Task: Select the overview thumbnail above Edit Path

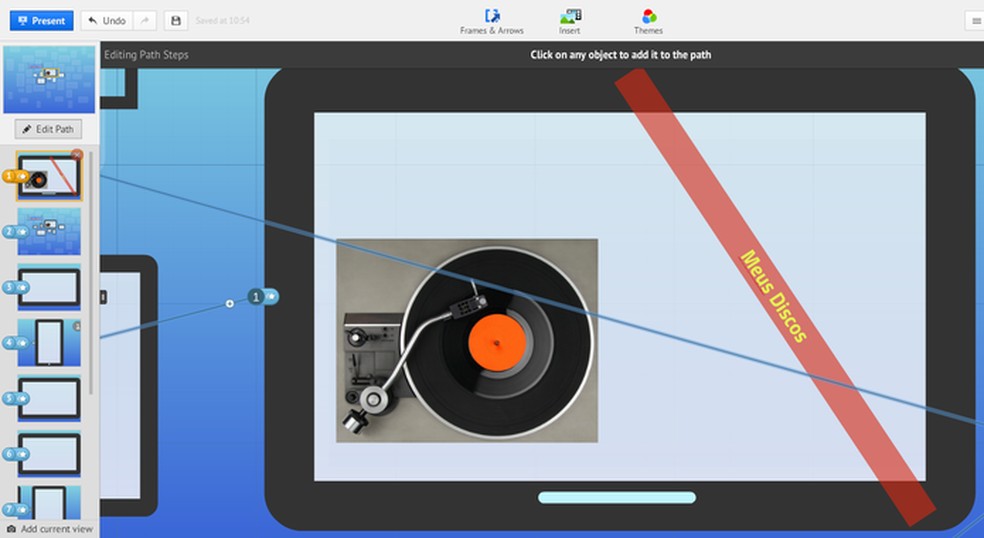Action: pyautogui.click(x=49, y=80)
